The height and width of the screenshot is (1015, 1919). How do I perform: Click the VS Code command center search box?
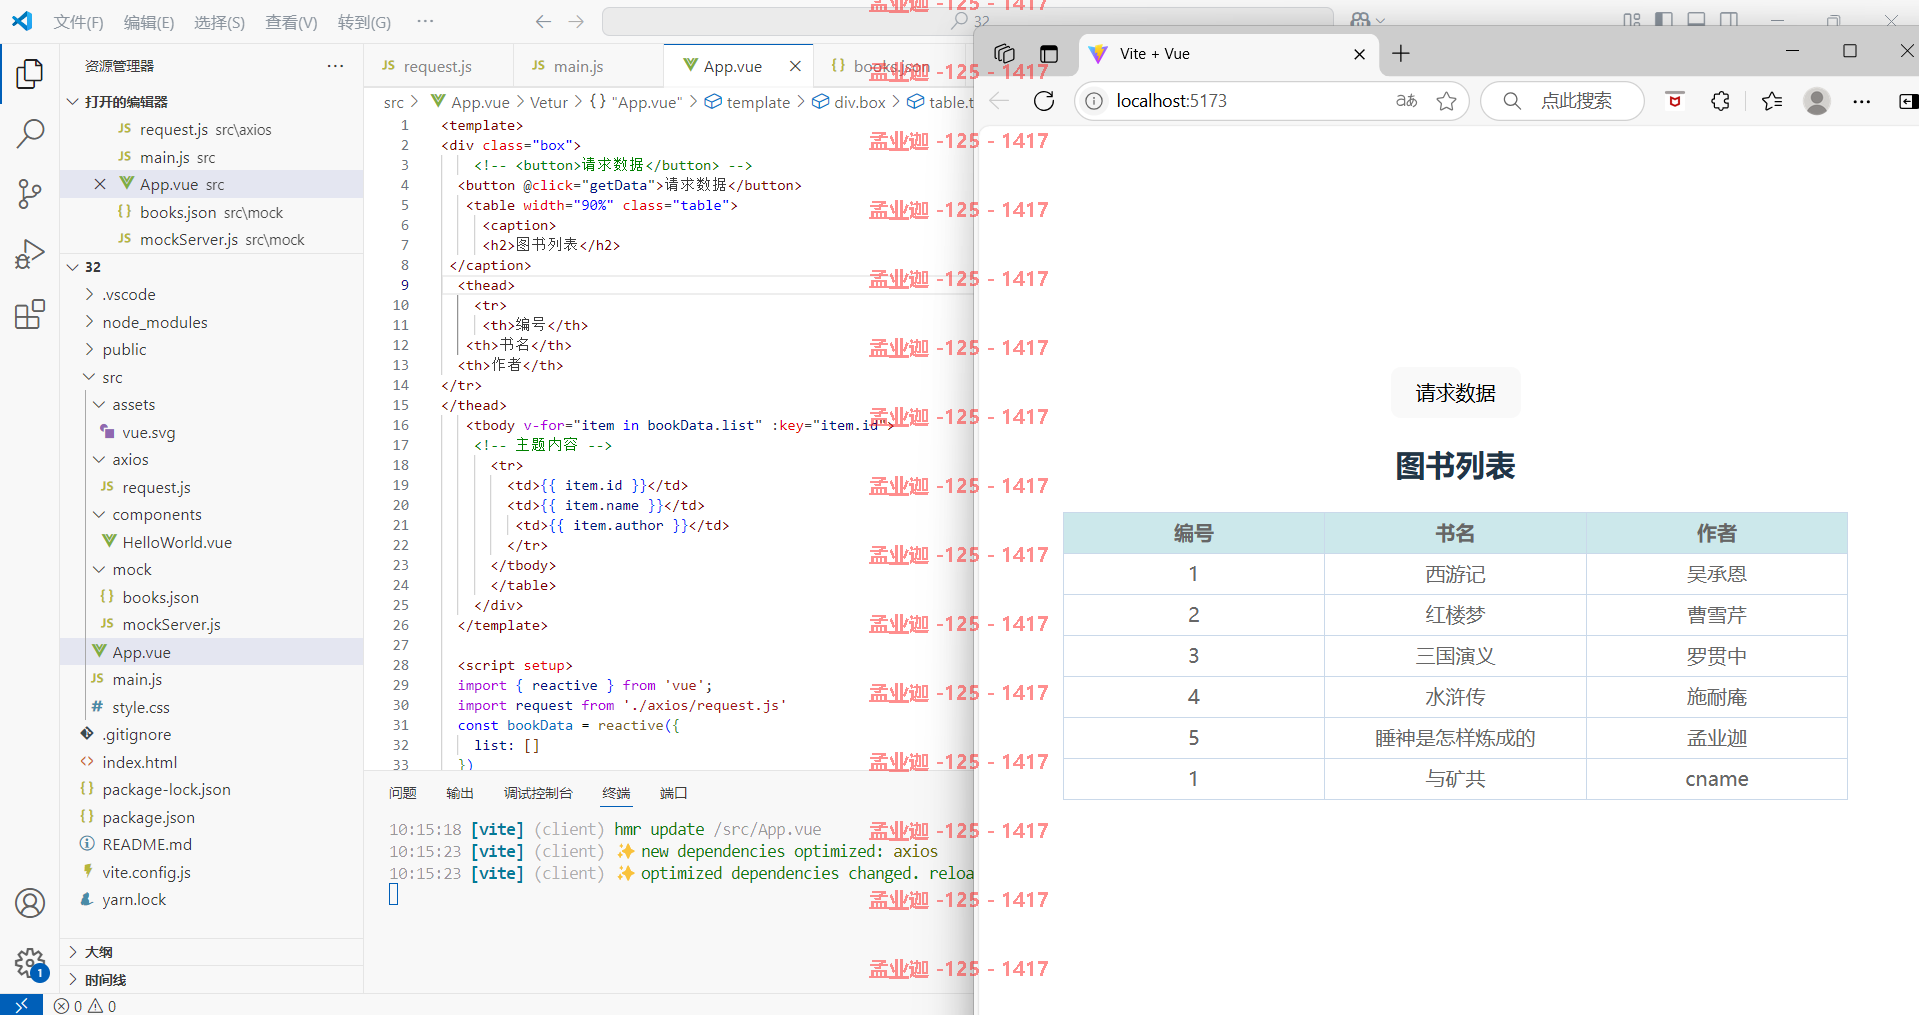[x=968, y=21]
